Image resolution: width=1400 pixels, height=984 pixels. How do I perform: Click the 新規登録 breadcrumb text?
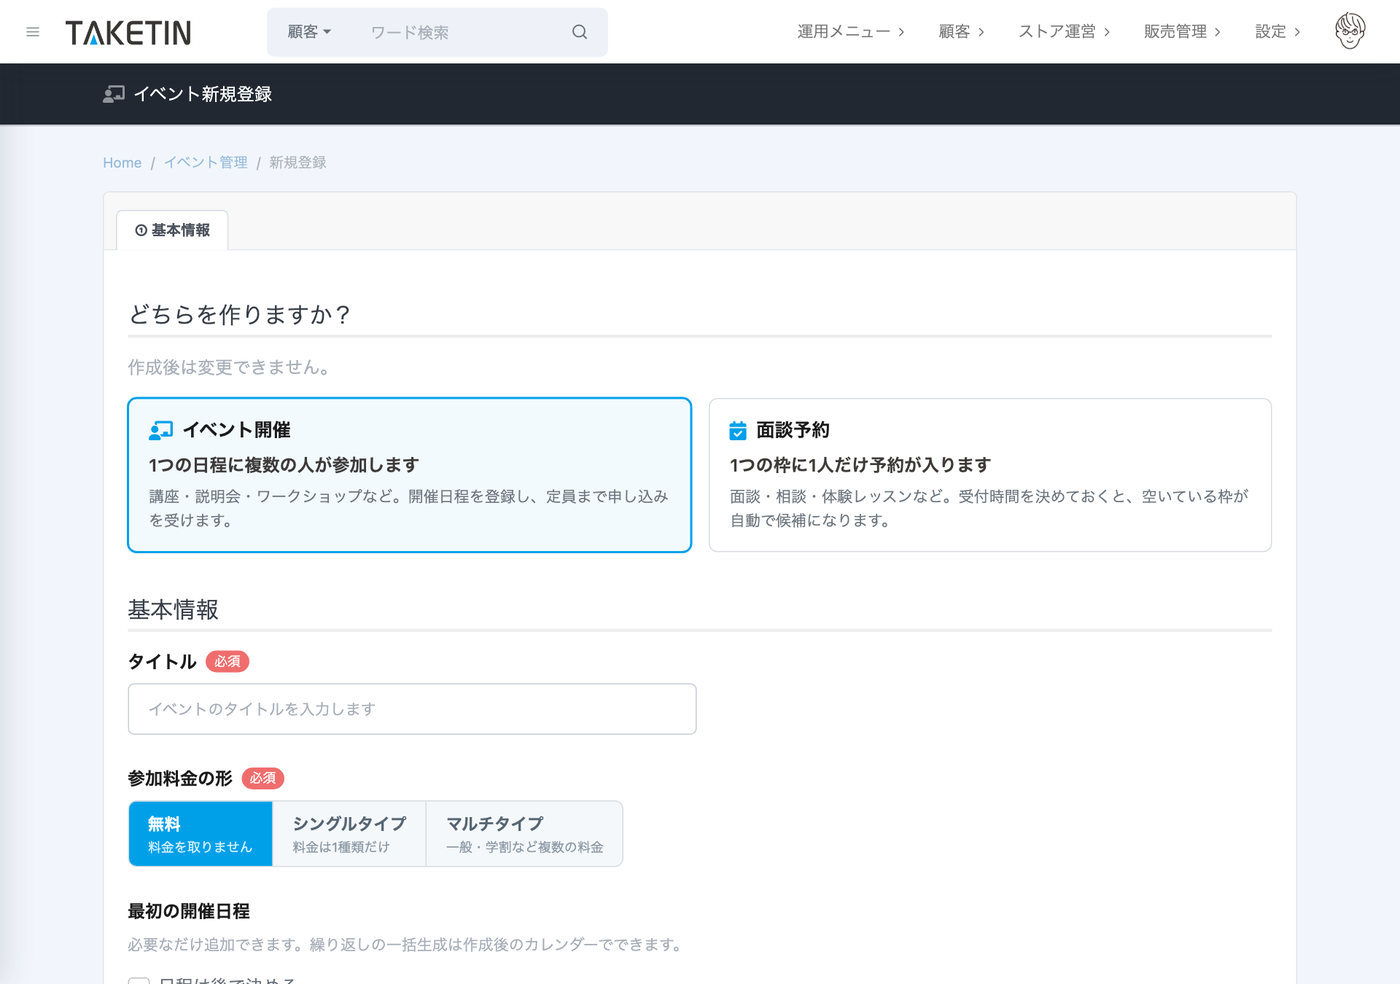298,163
